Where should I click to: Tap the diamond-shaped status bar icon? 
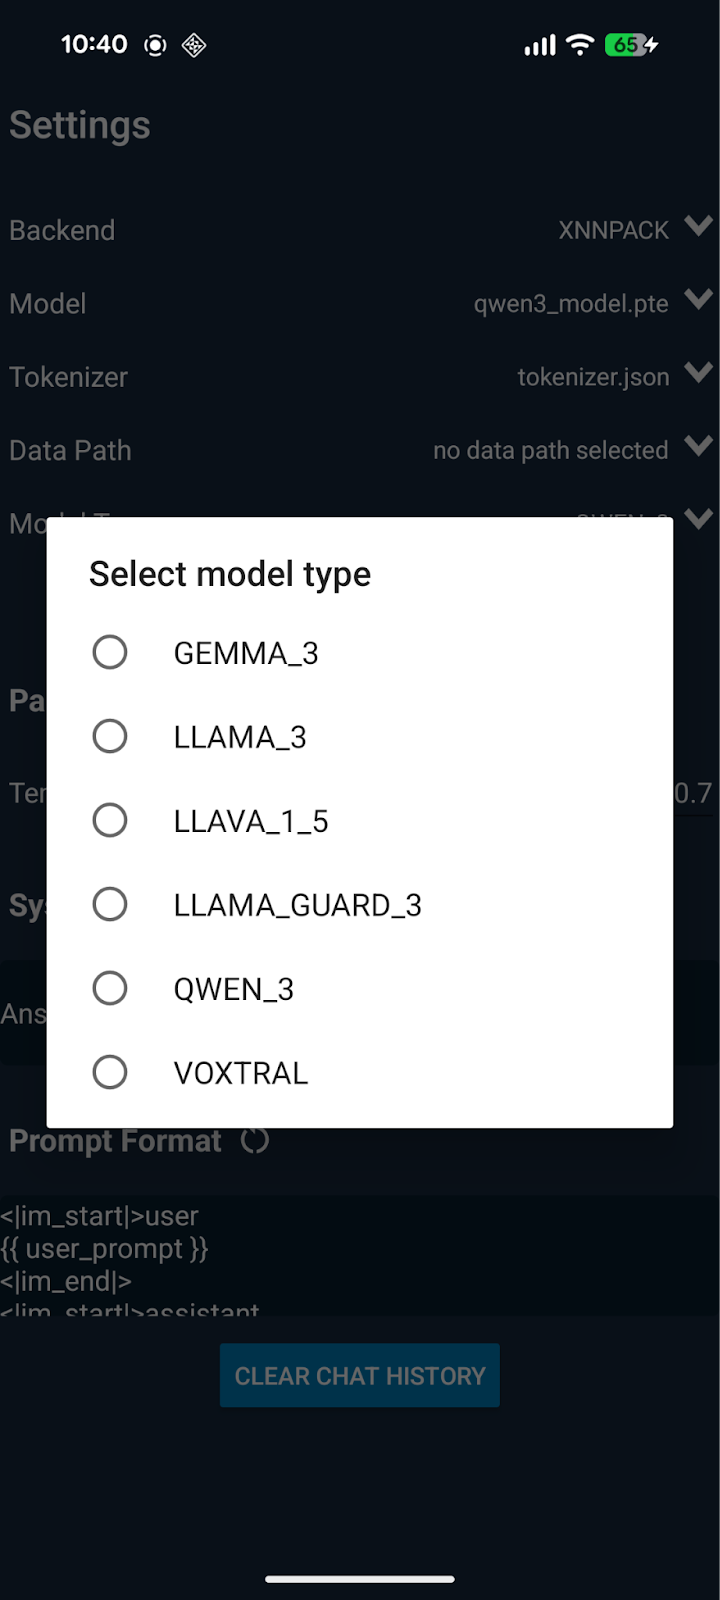pos(194,45)
